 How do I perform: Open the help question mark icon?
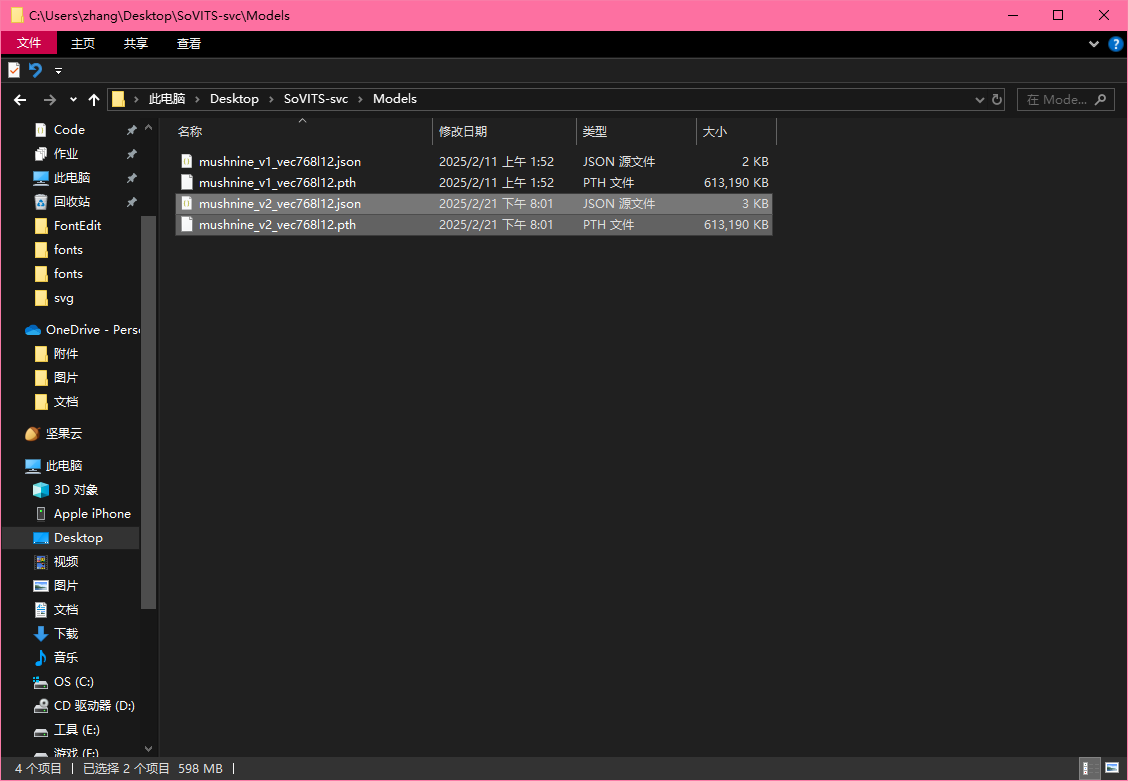click(x=1115, y=44)
